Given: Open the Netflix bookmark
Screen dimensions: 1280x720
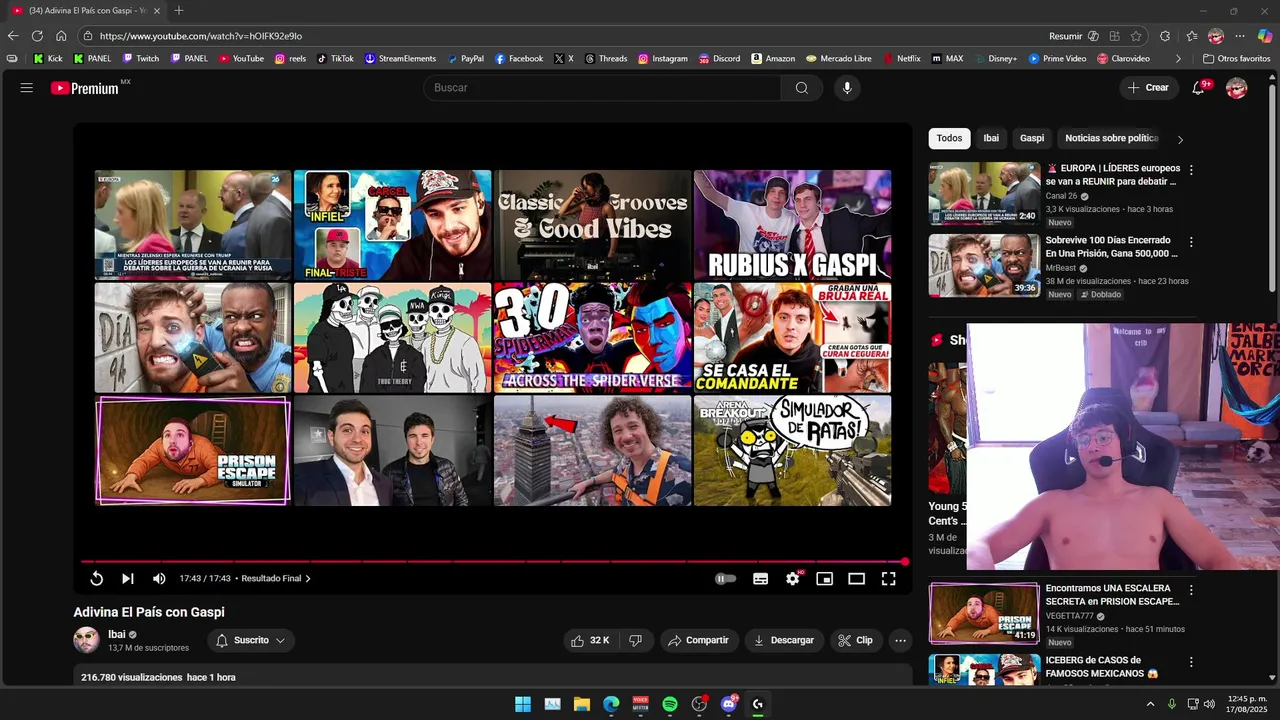Looking at the screenshot, I should [x=901, y=59].
